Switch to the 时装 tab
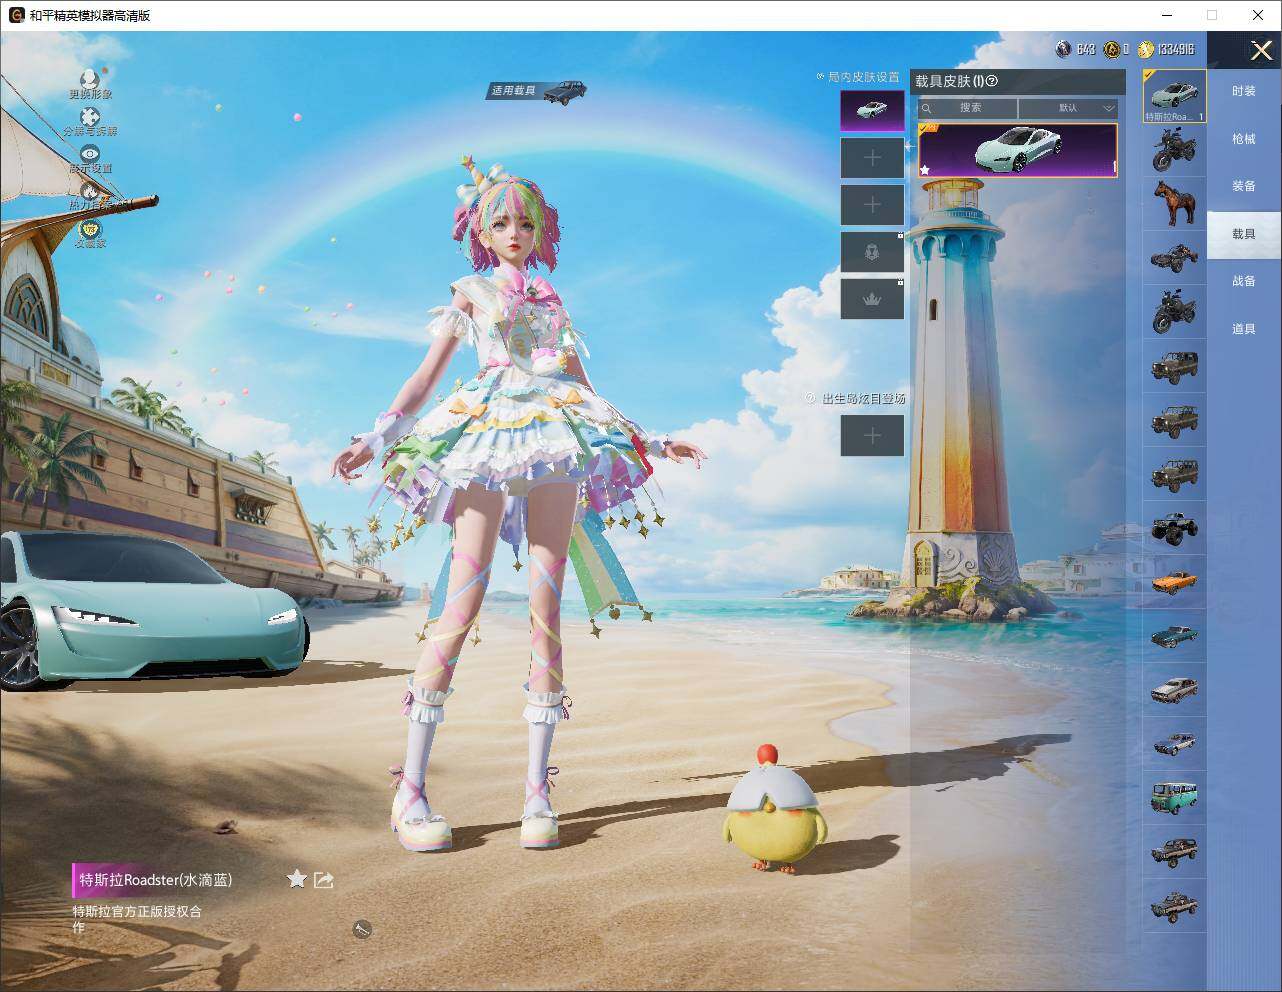Image resolution: width=1282 pixels, height=992 pixels. tap(1244, 91)
